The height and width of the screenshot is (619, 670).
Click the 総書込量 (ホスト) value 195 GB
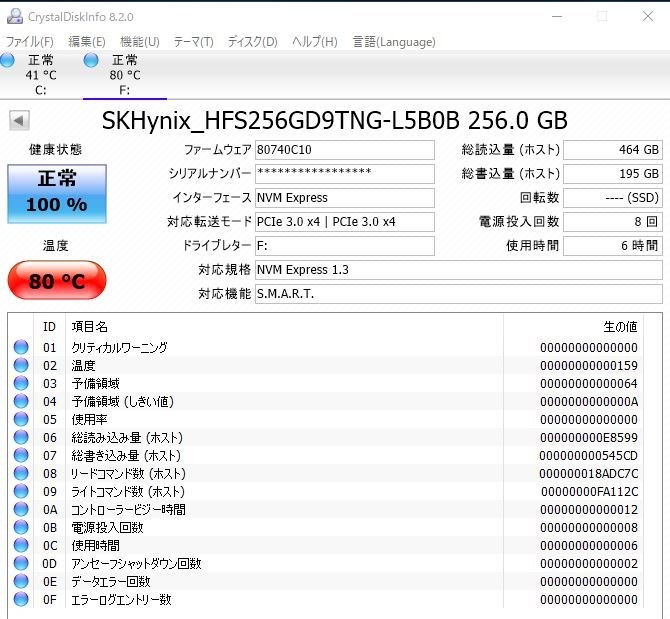click(613, 174)
